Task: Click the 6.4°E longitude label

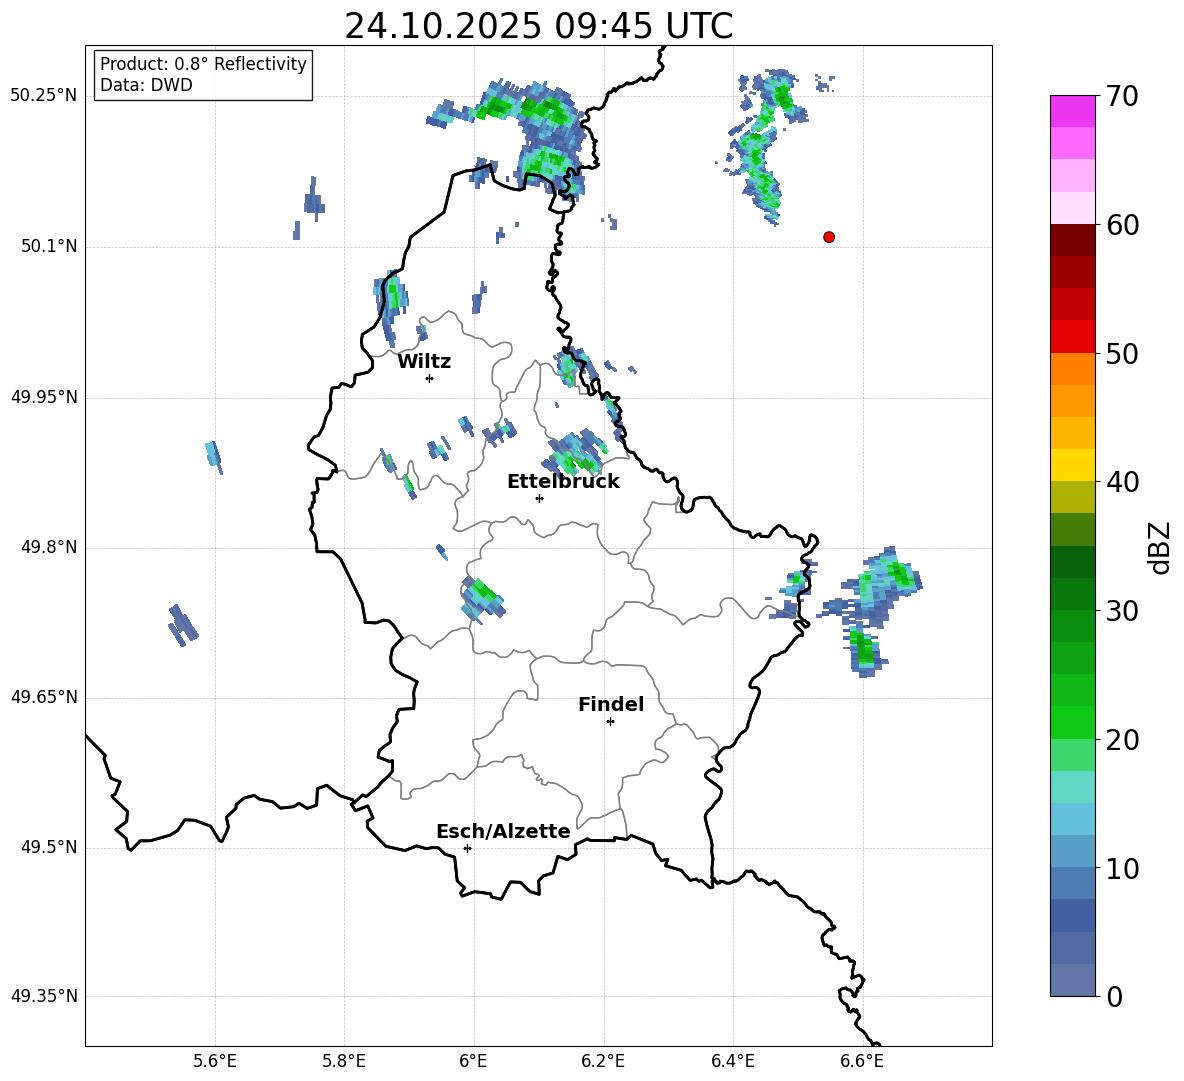Action: (x=732, y=1061)
